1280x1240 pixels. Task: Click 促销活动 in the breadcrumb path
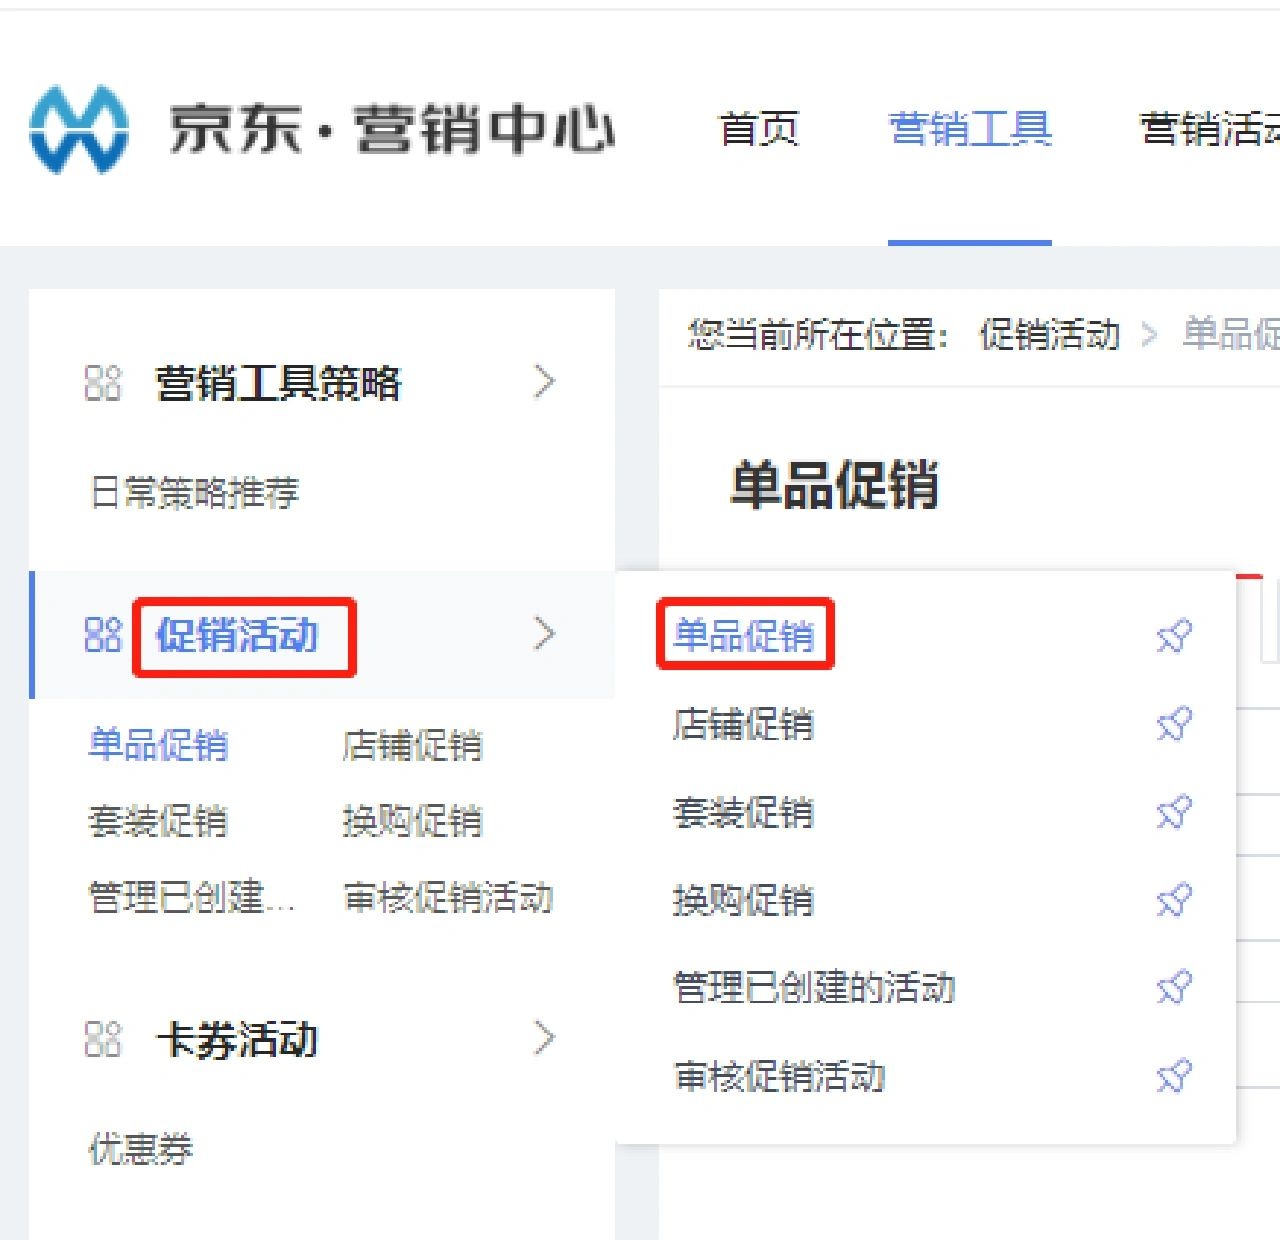[1050, 334]
